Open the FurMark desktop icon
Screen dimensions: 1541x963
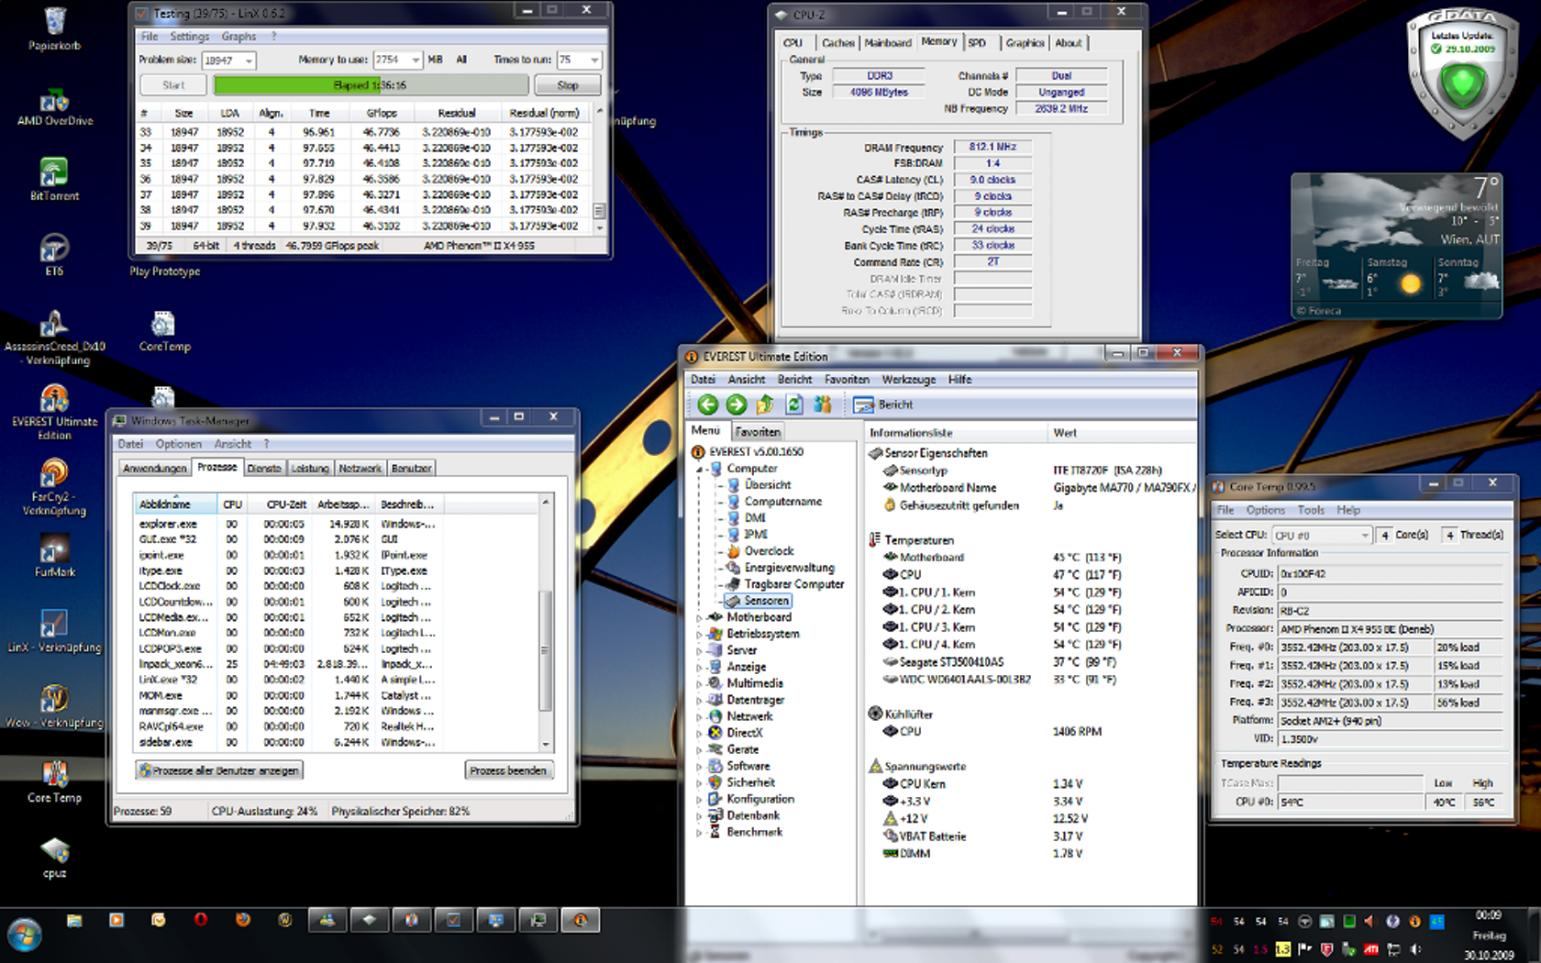pos(55,557)
